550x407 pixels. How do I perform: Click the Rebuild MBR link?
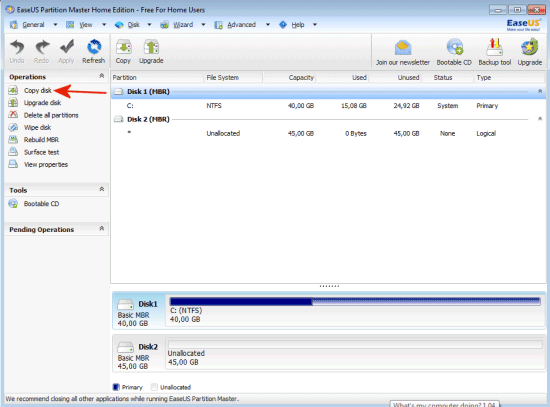tap(41, 140)
